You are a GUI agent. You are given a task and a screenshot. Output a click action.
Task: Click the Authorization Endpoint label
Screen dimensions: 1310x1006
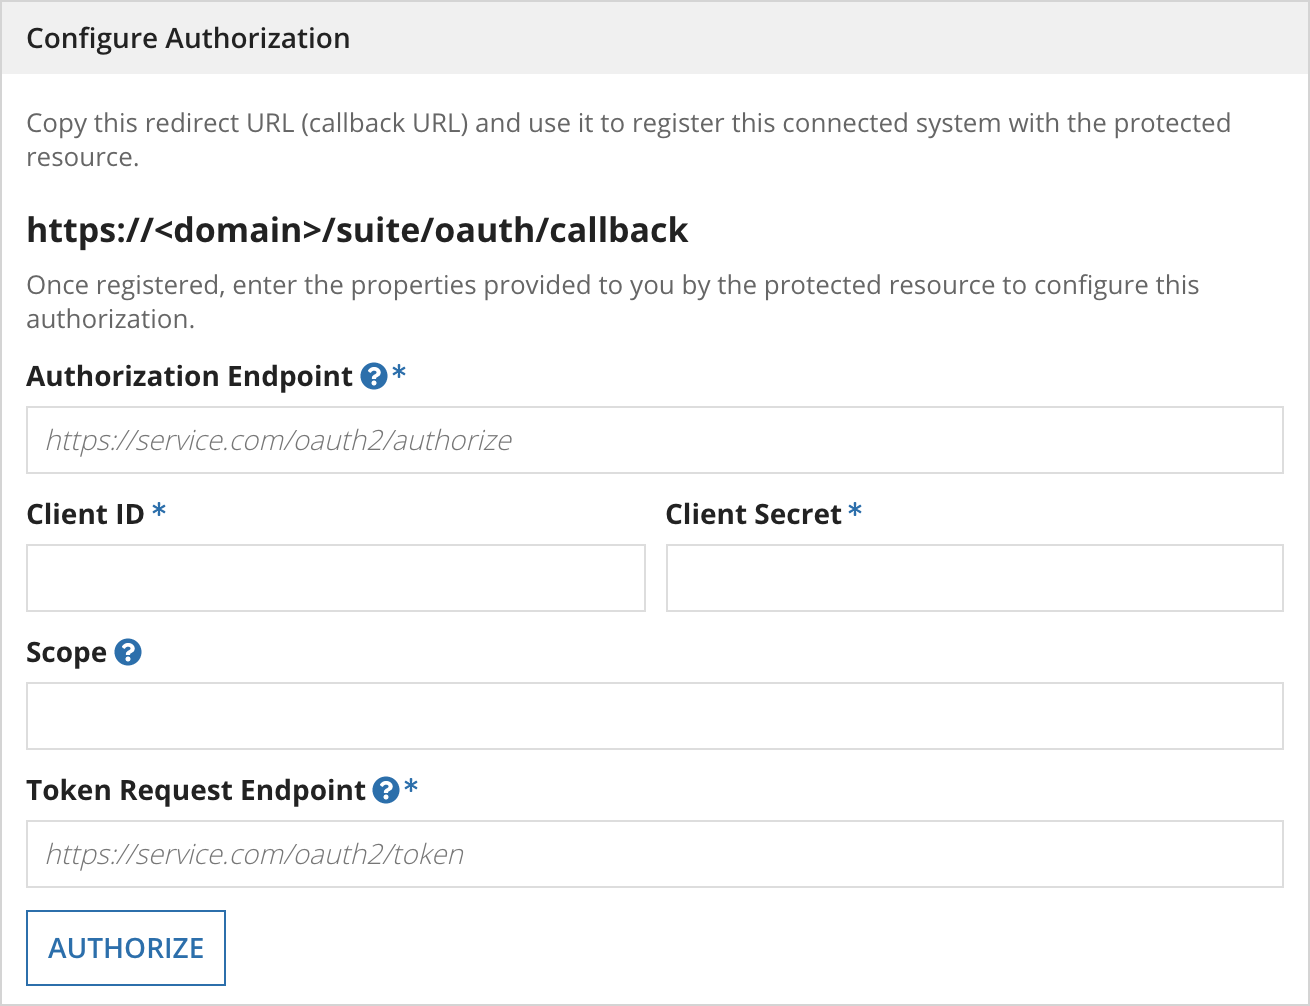pos(190,376)
